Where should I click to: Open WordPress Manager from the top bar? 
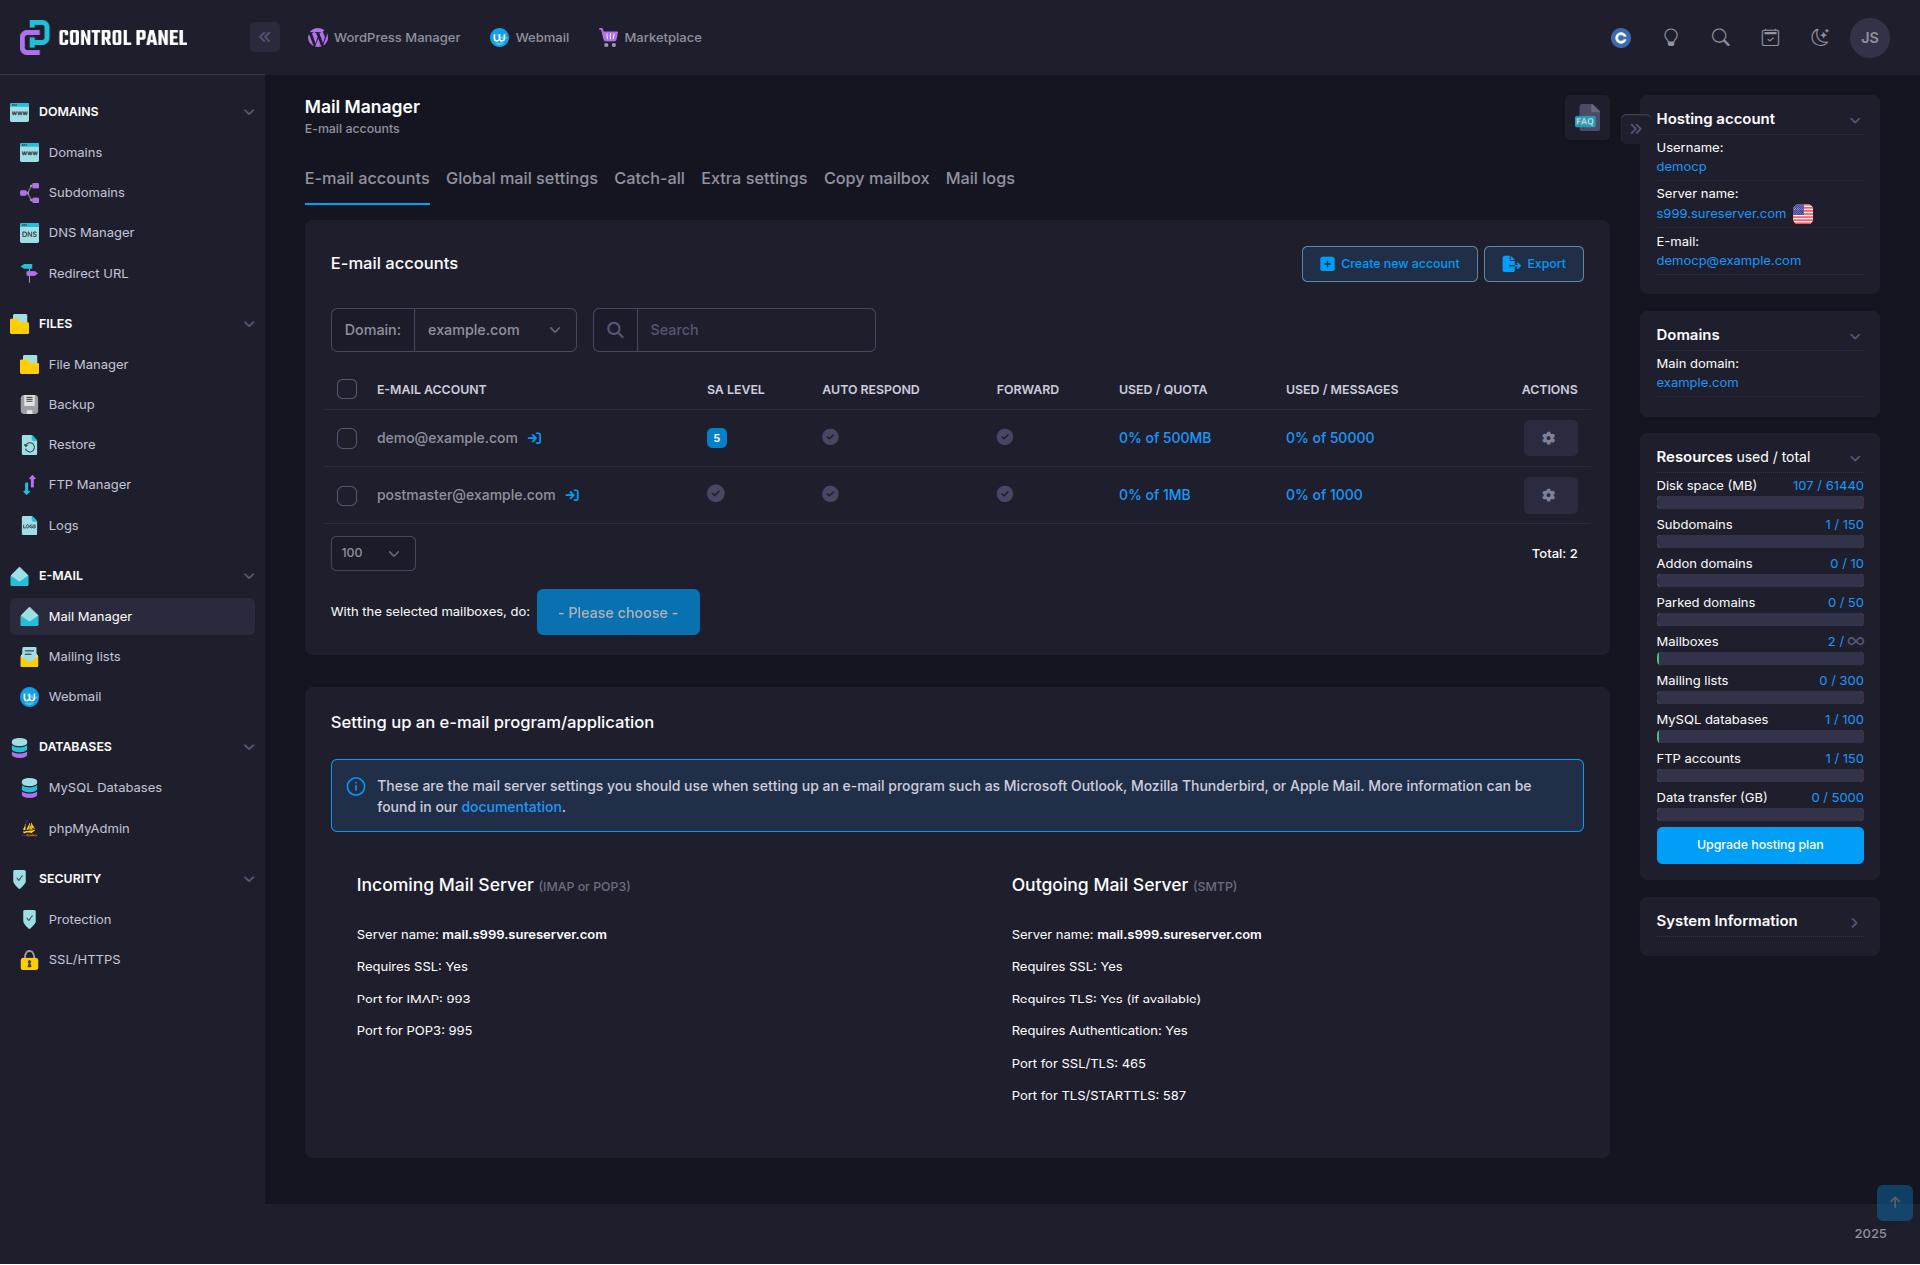[x=384, y=37]
